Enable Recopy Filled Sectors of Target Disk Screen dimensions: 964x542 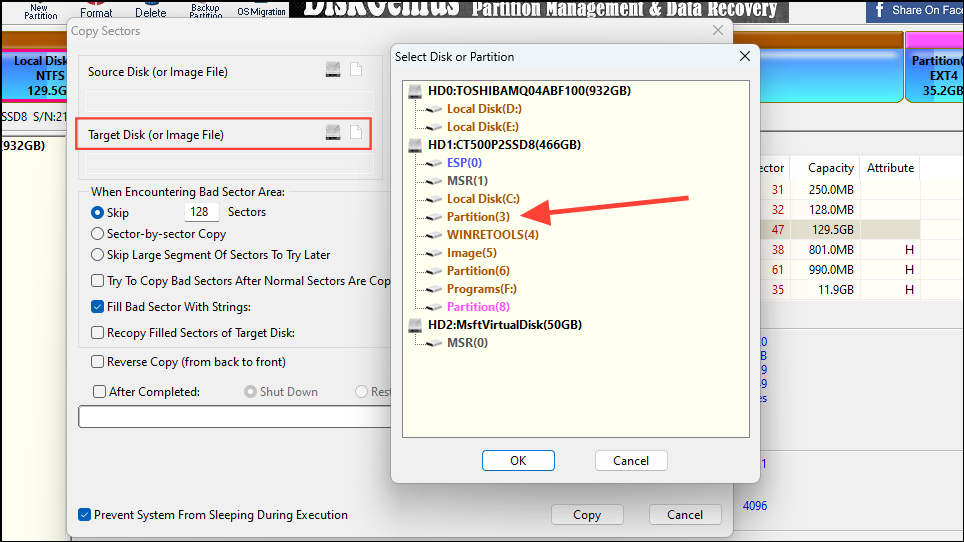[x=97, y=332]
